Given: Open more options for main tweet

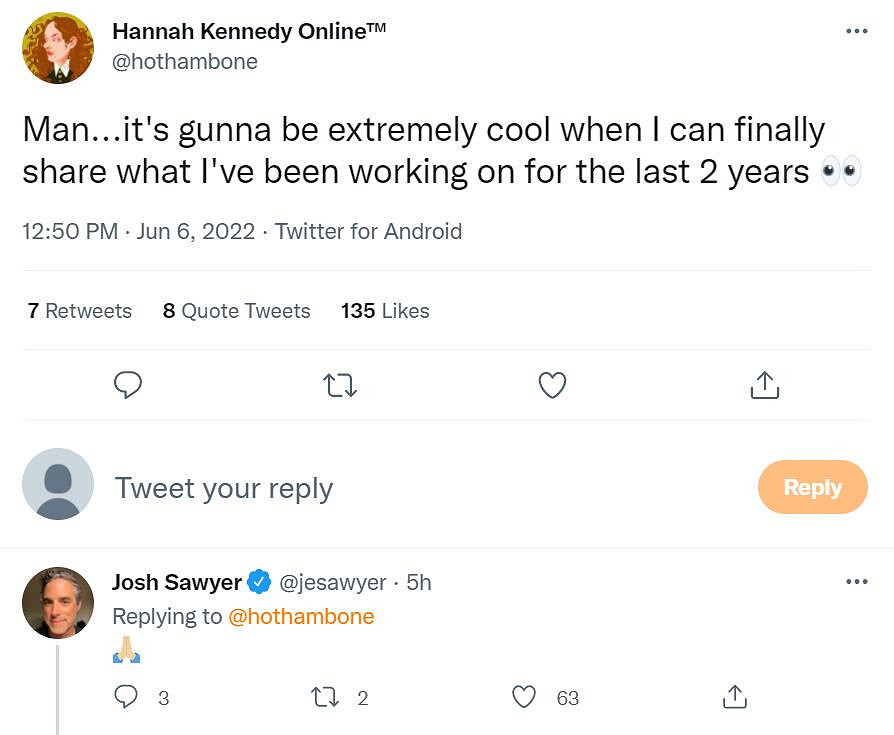Looking at the screenshot, I should pos(856,32).
